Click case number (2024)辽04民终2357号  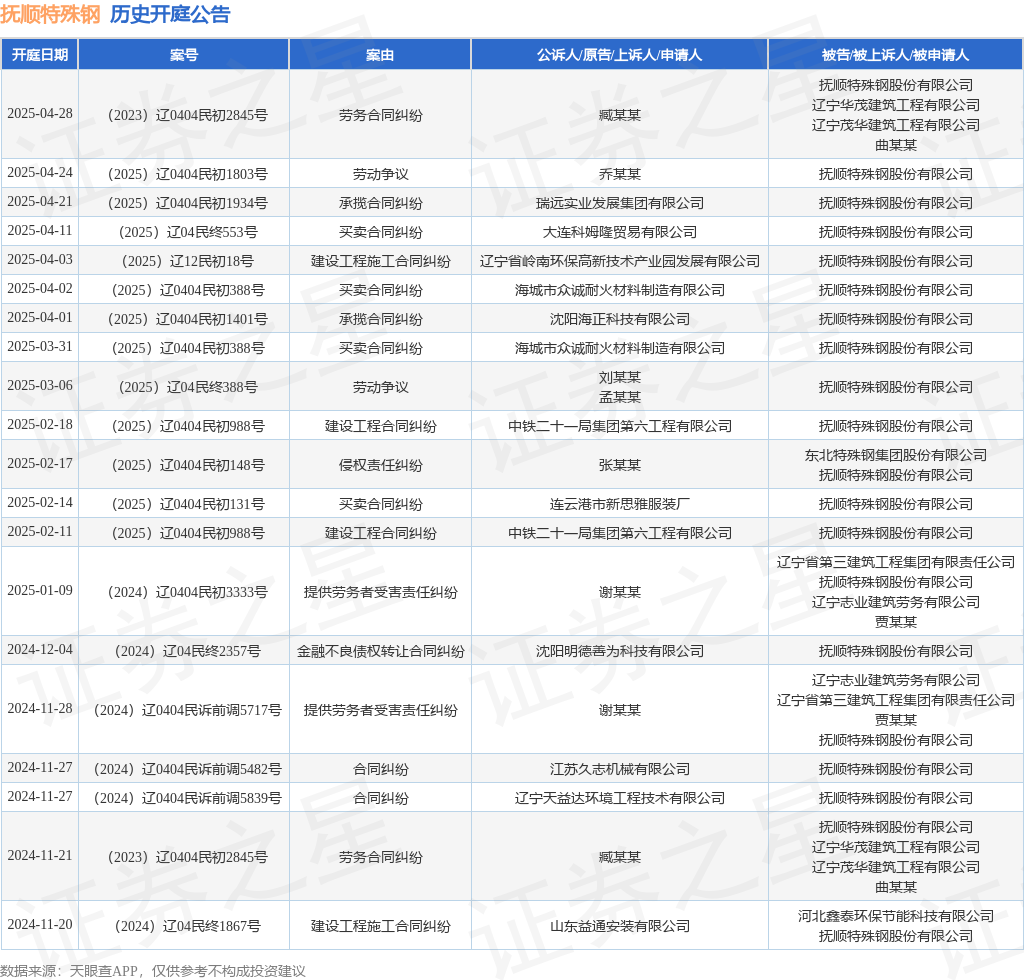coord(187,651)
